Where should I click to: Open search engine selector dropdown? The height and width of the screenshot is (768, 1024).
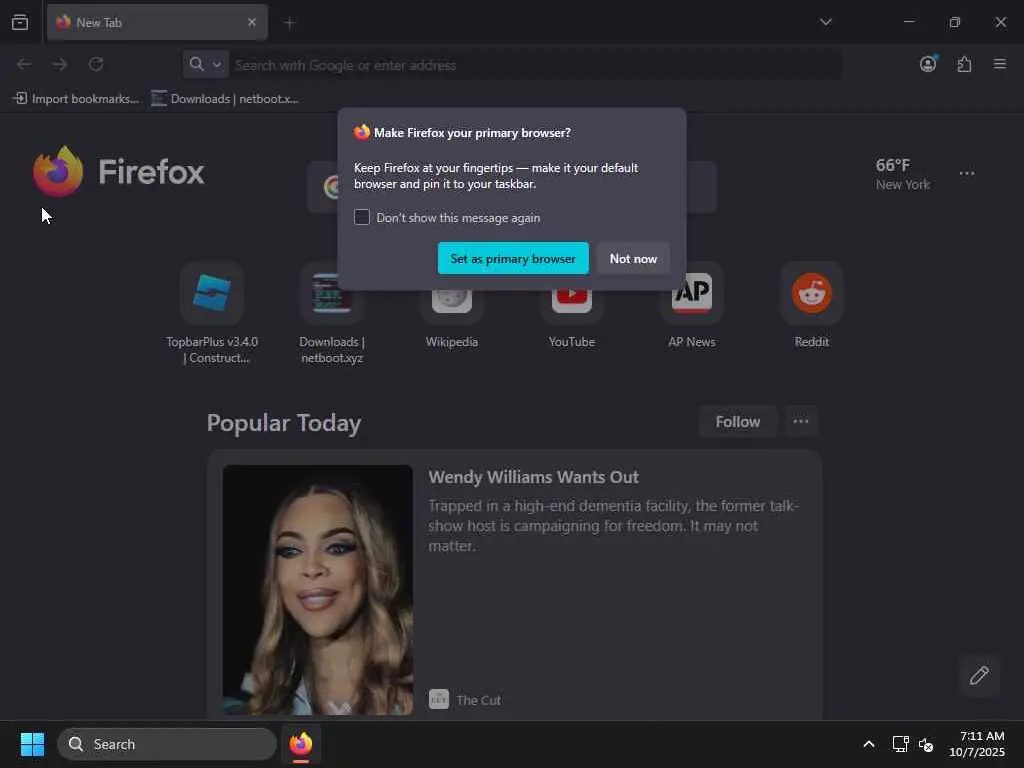[x=205, y=64]
